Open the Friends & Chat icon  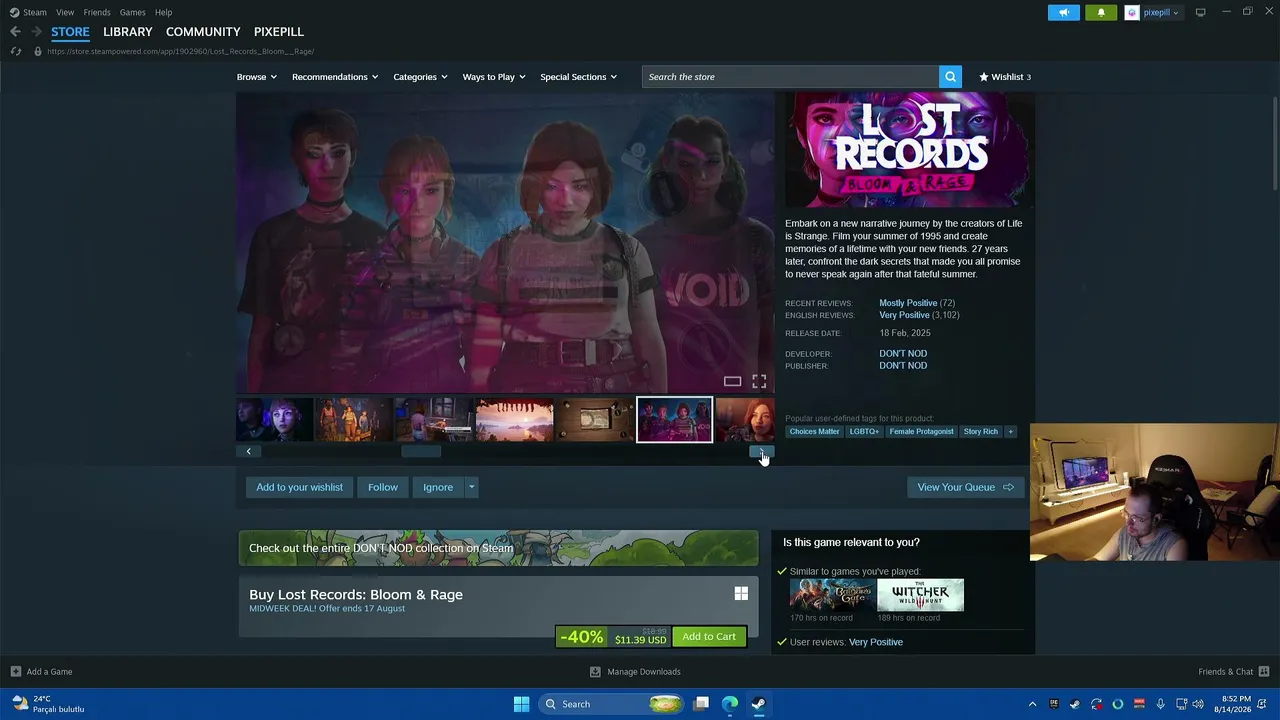(1264, 672)
